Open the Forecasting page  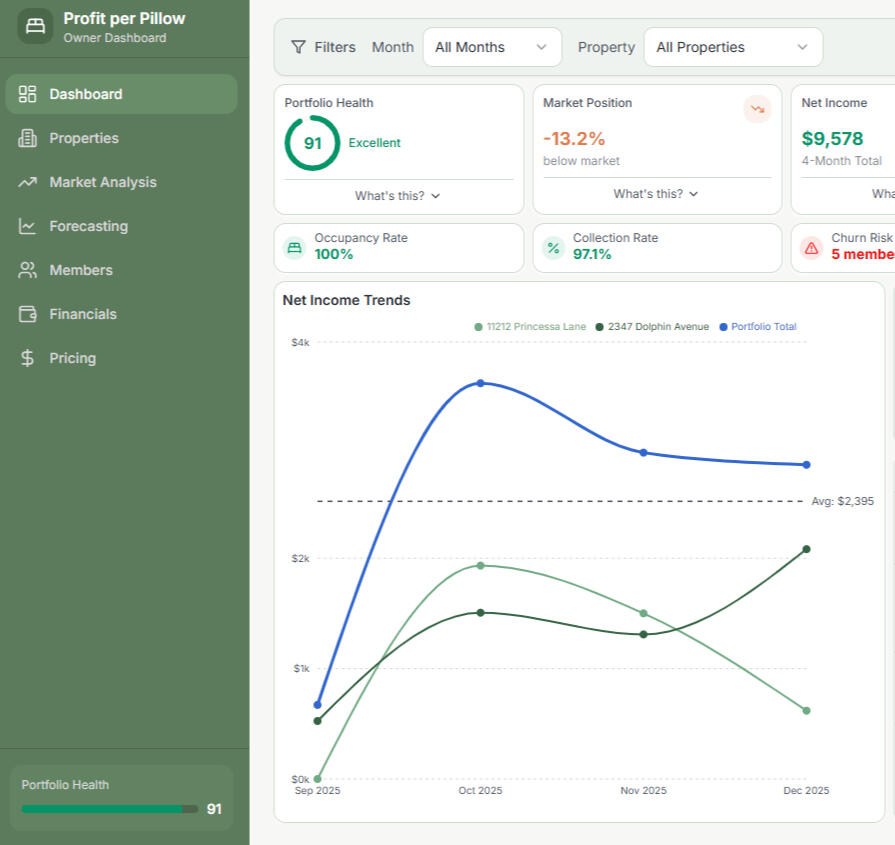click(89, 226)
